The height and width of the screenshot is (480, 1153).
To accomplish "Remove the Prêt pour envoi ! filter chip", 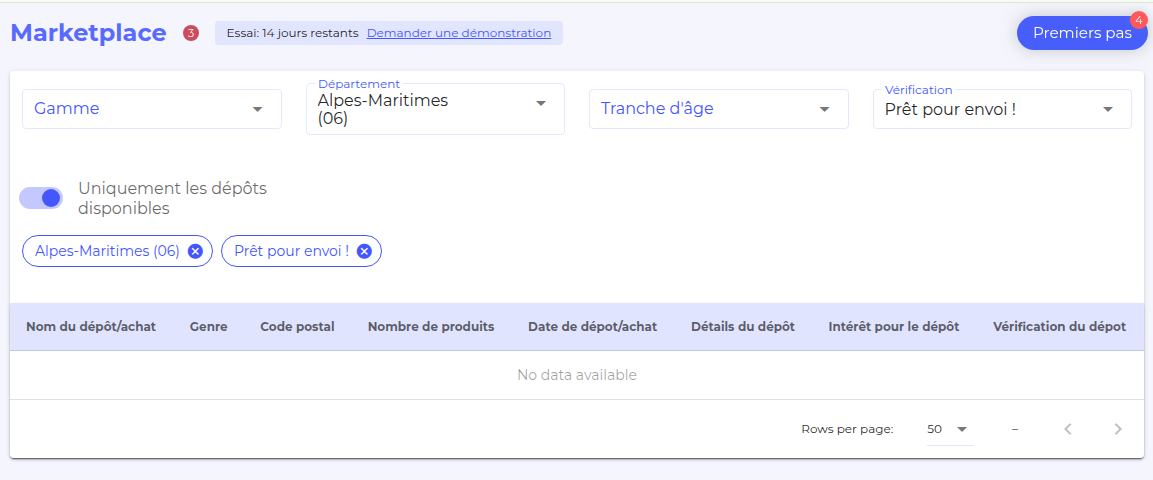I will pos(364,251).
